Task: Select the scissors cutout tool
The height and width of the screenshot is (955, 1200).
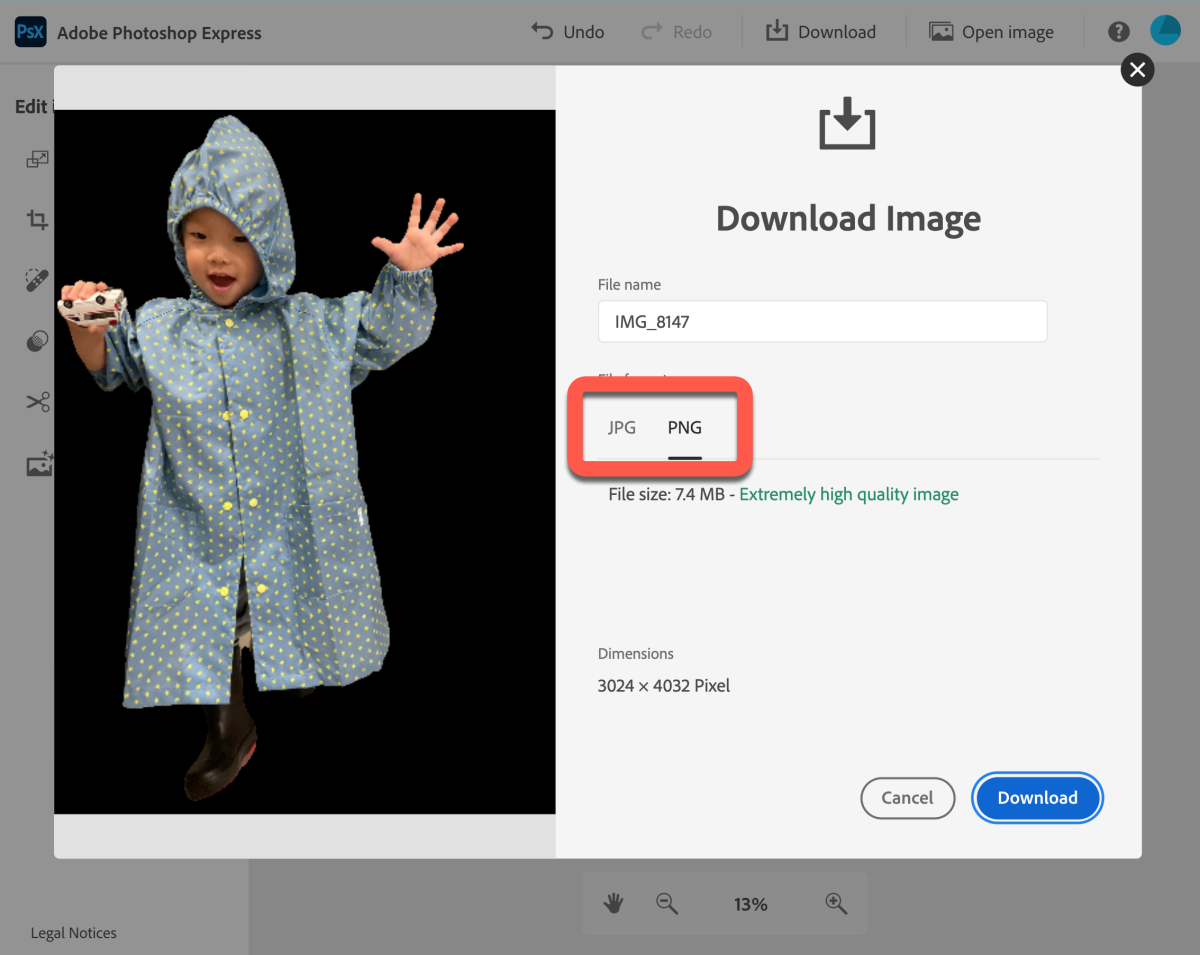Action: point(38,402)
